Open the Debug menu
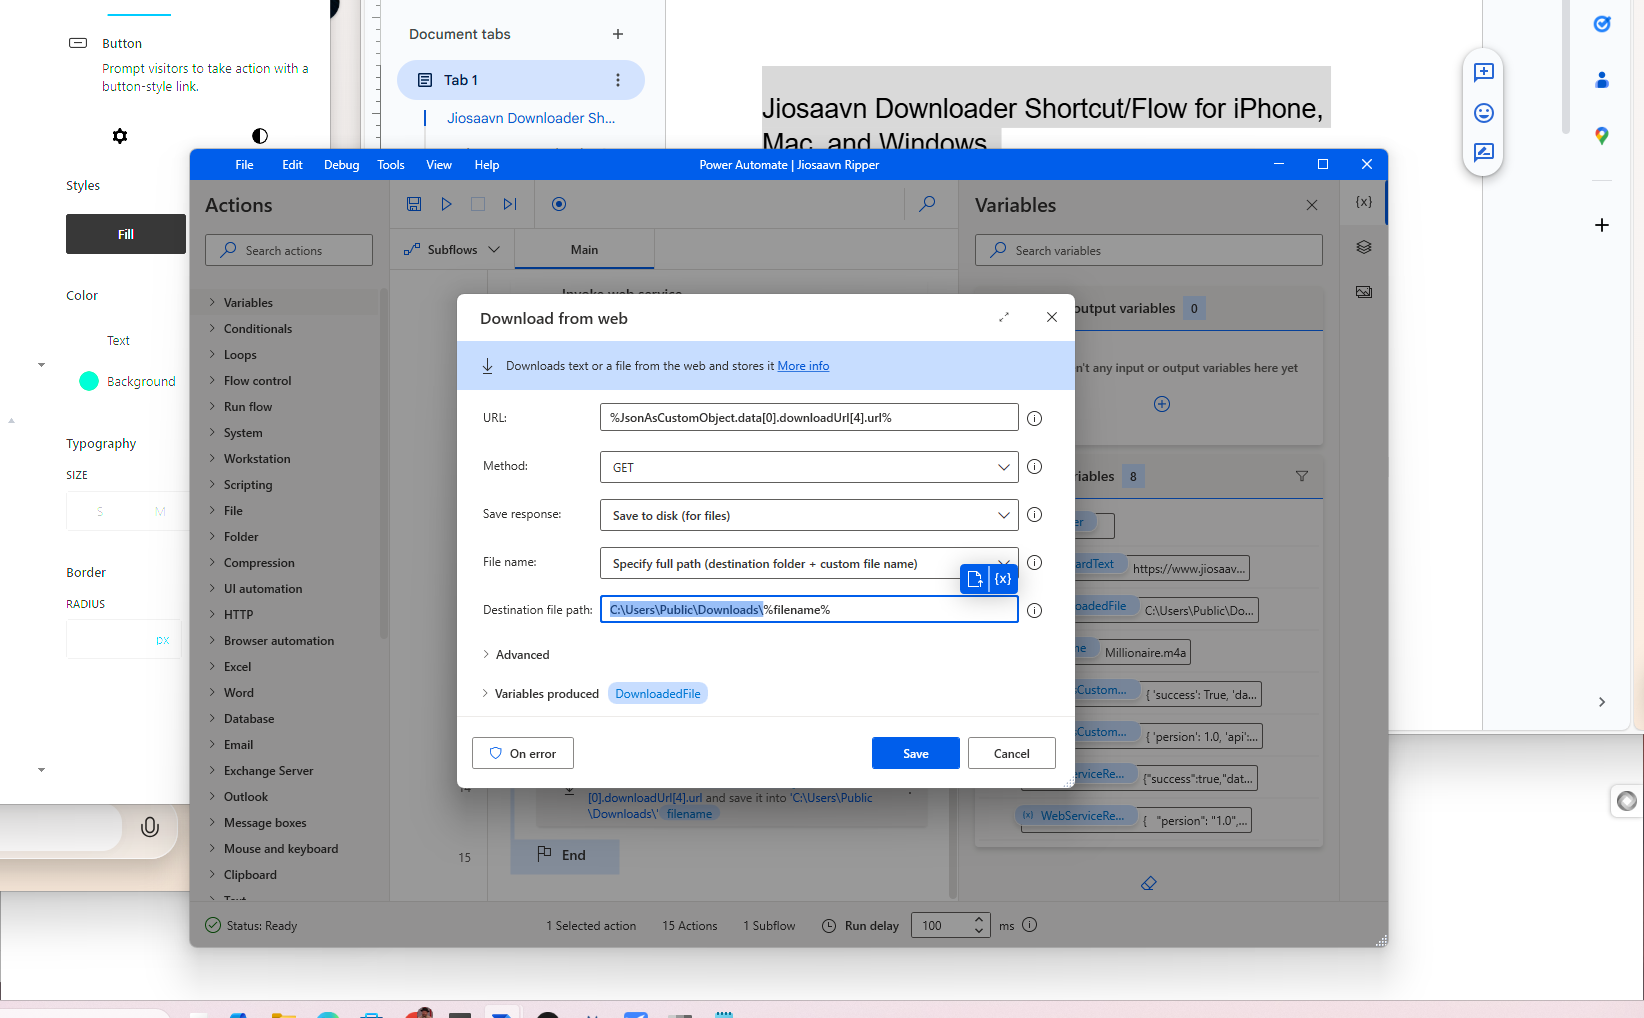This screenshot has width=1644, height=1018. tap(341, 165)
